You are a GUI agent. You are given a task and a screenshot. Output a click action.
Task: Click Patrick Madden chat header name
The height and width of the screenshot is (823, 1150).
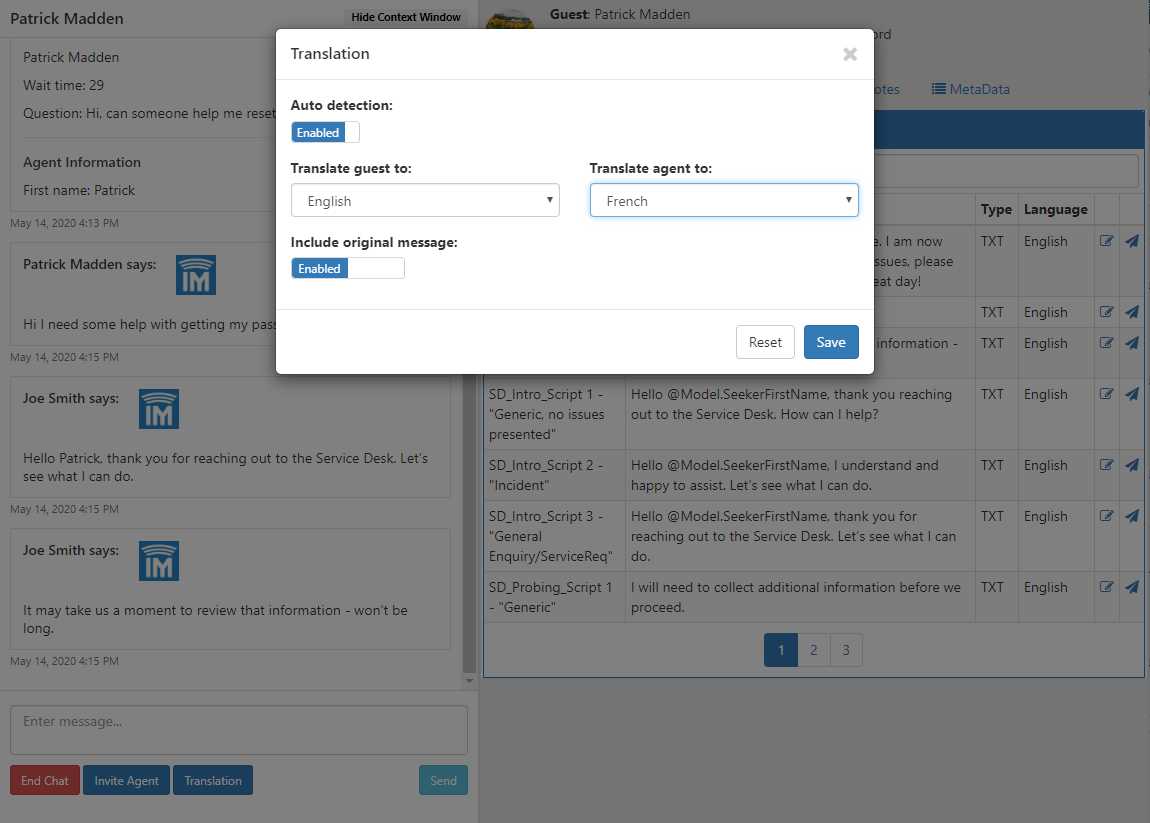tap(67, 18)
